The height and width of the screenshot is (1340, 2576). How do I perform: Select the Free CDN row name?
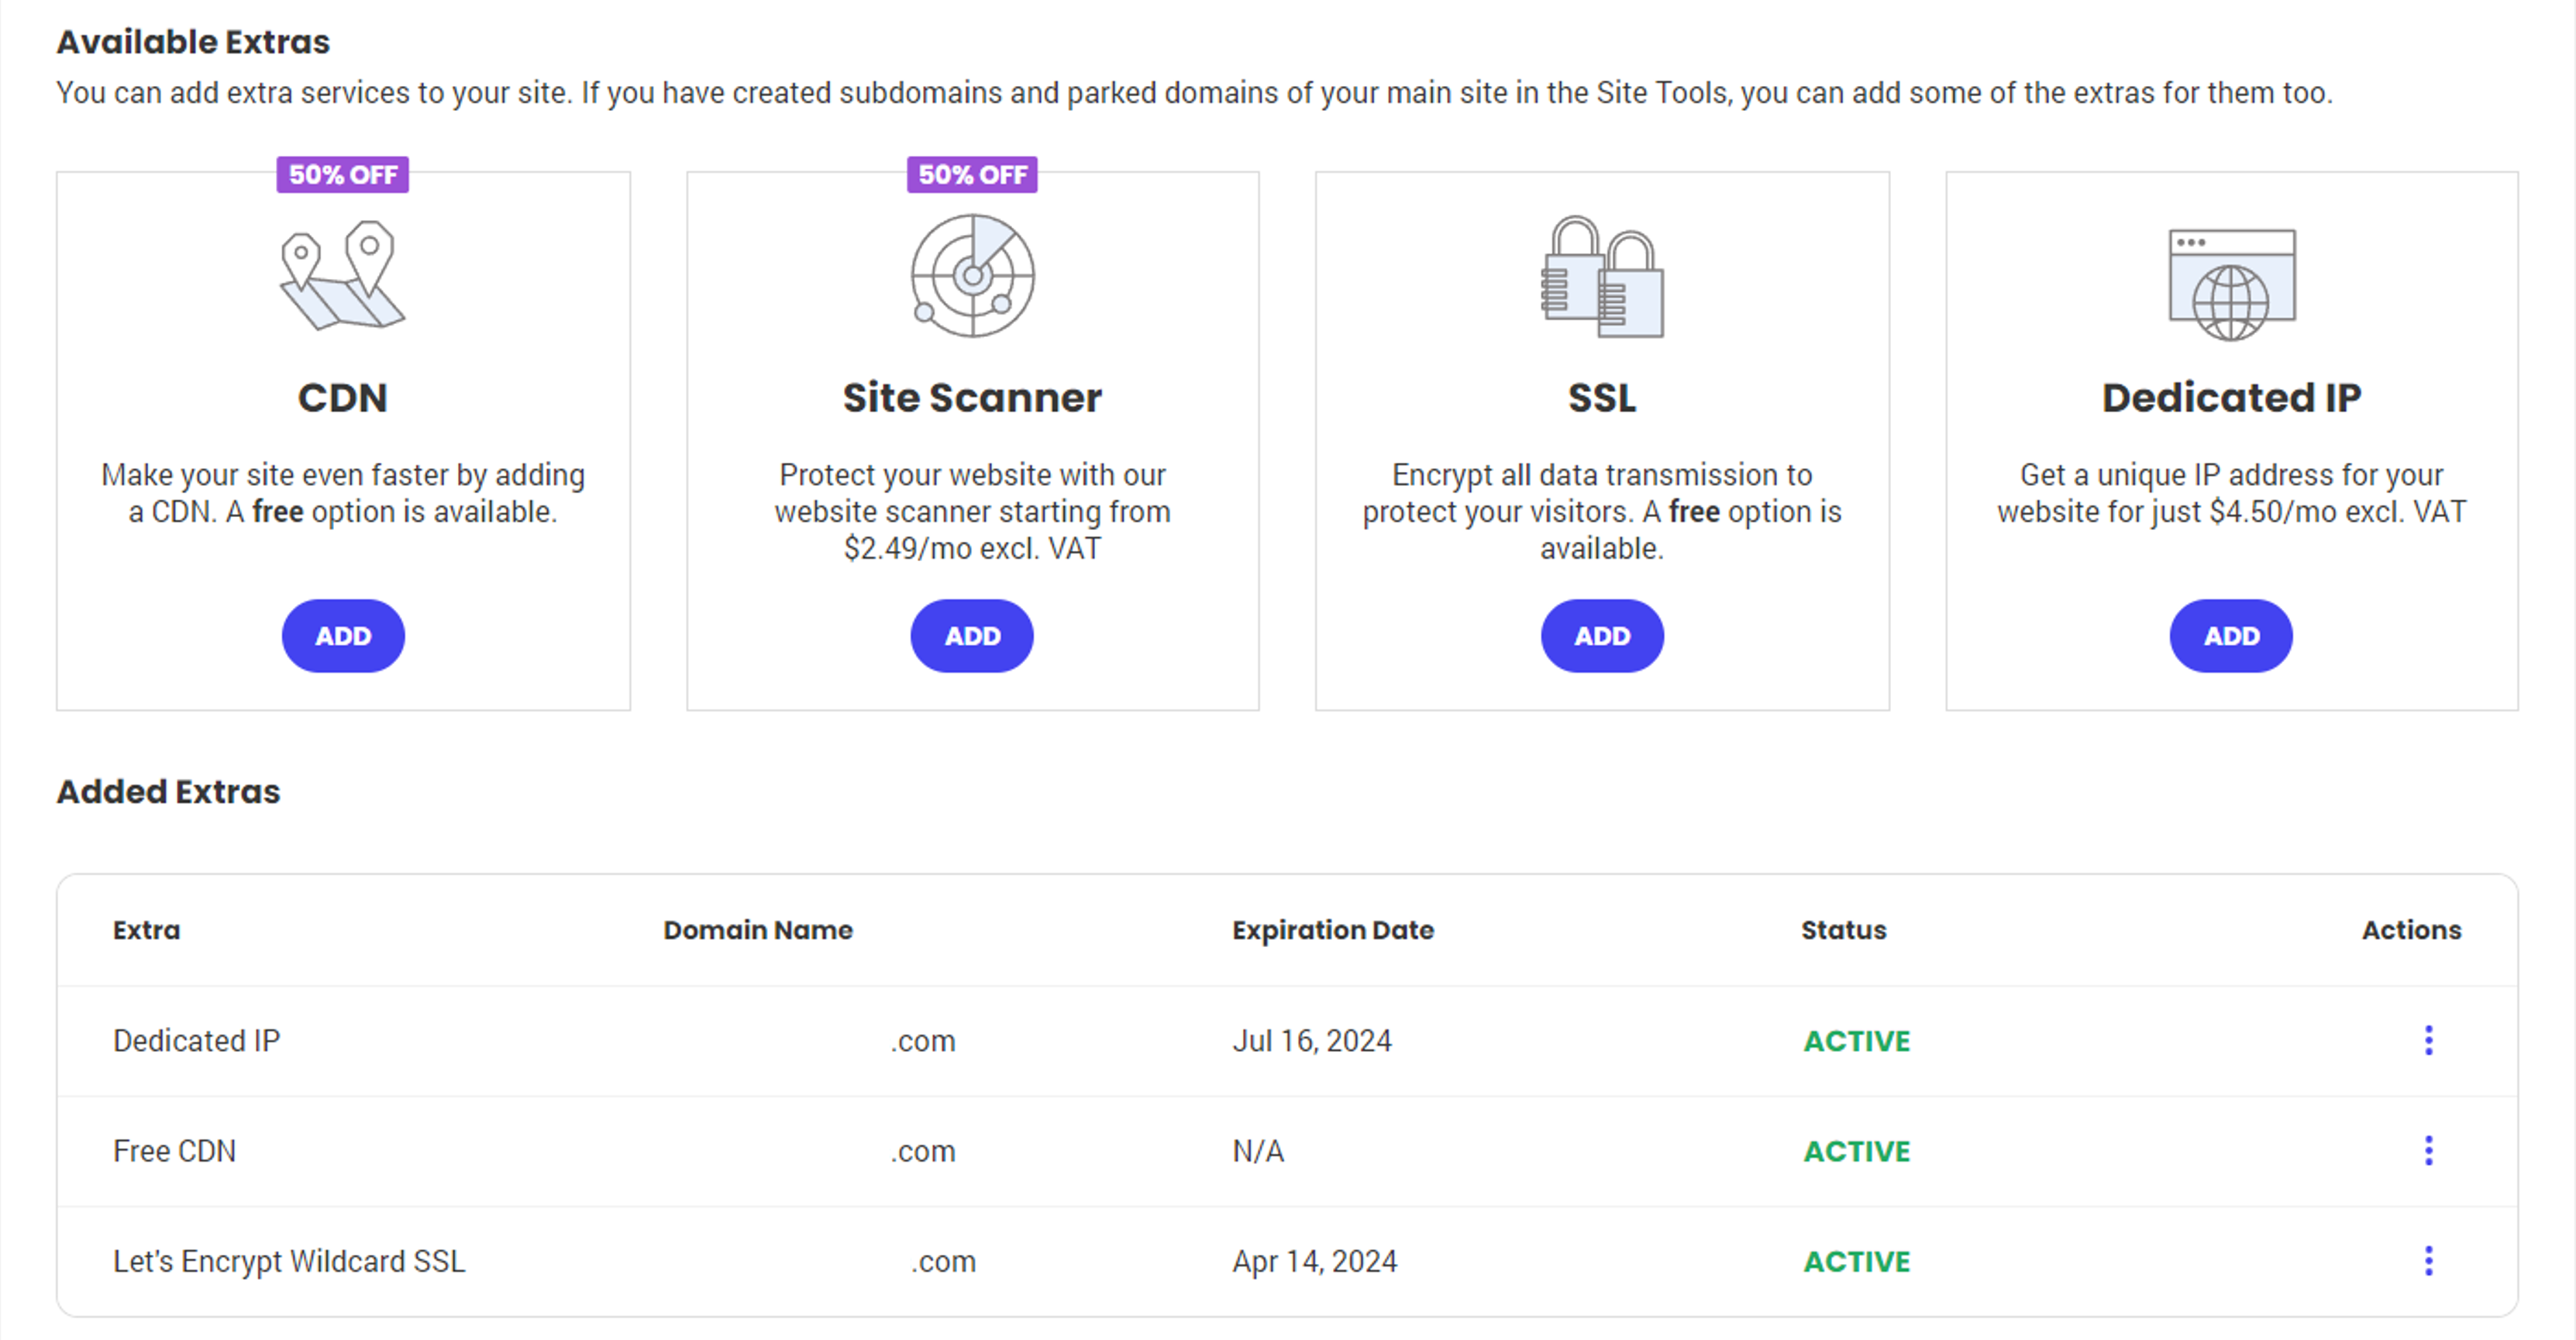click(x=175, y=1151)
